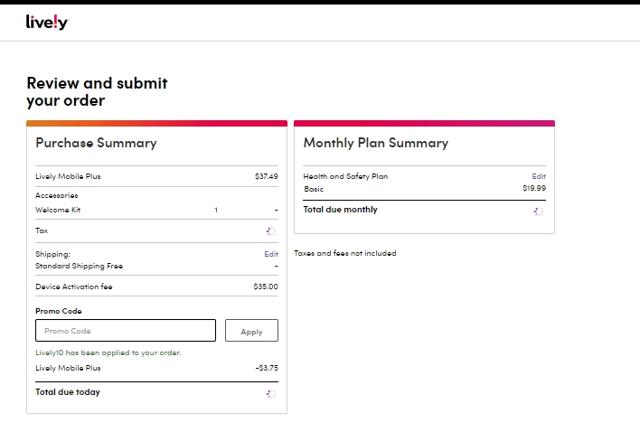Click the Tax loading spinner icon
The width and height of the screenshot is (640, 423).
point(271,231)
